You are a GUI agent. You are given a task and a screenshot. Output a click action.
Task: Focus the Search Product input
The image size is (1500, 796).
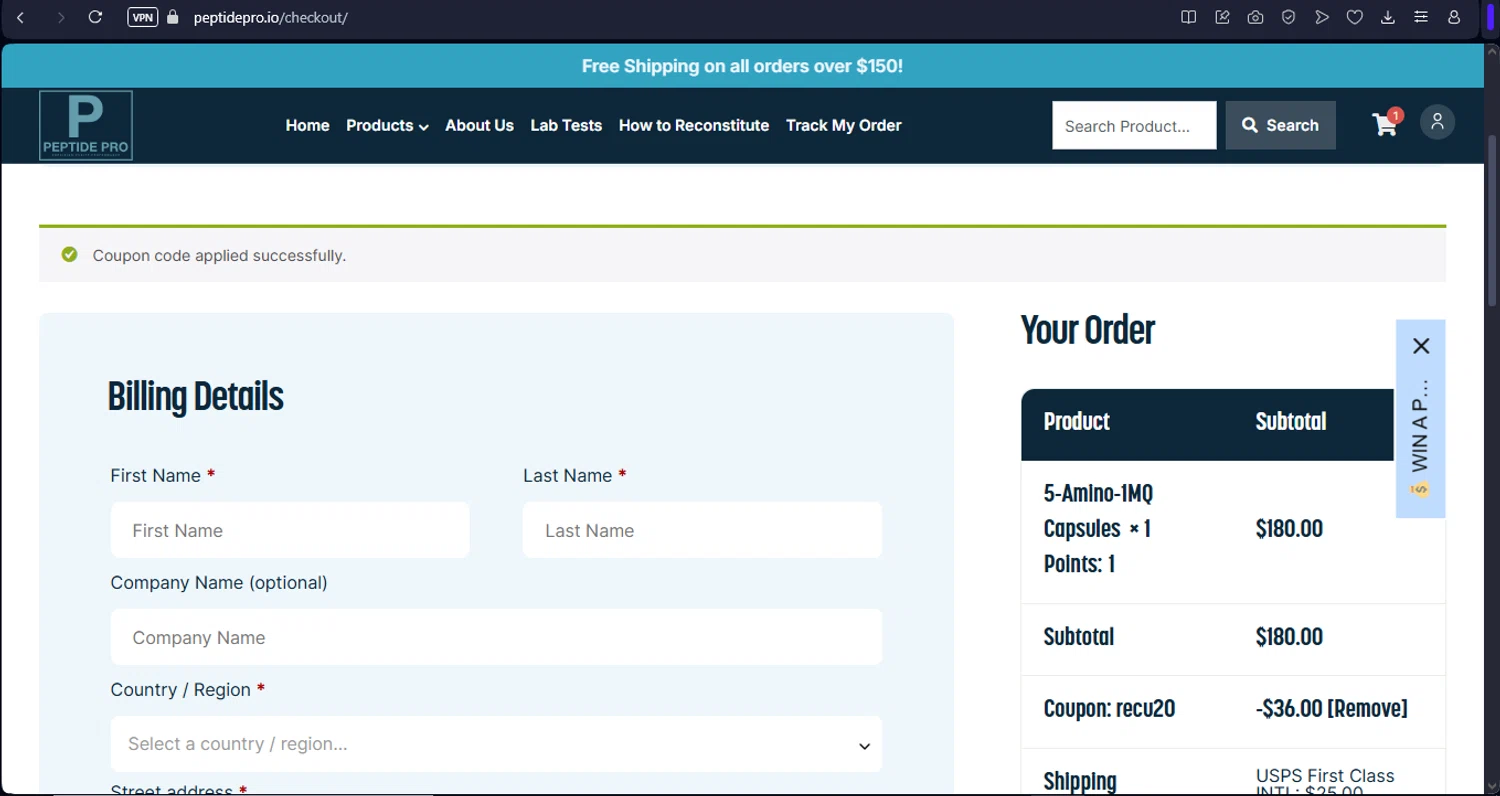(x=1134, y=125)
